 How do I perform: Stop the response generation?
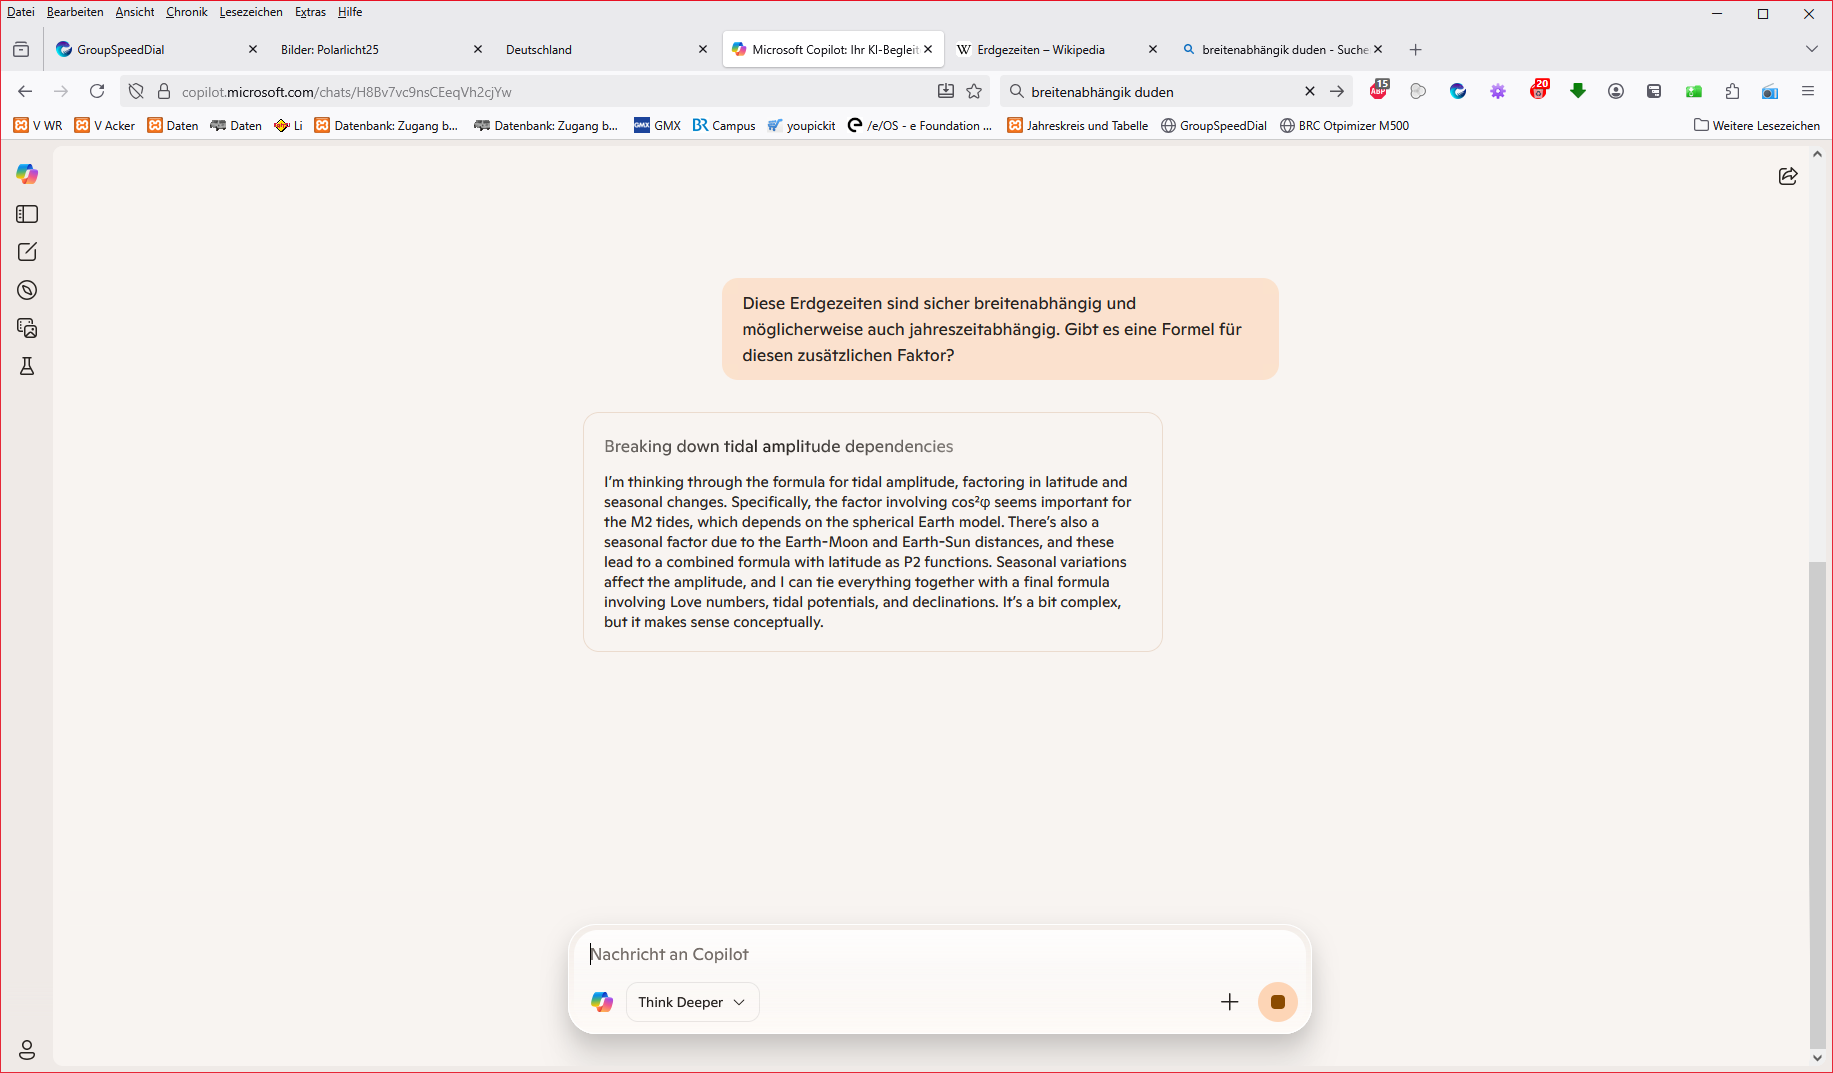(x=1277, y=1002)
